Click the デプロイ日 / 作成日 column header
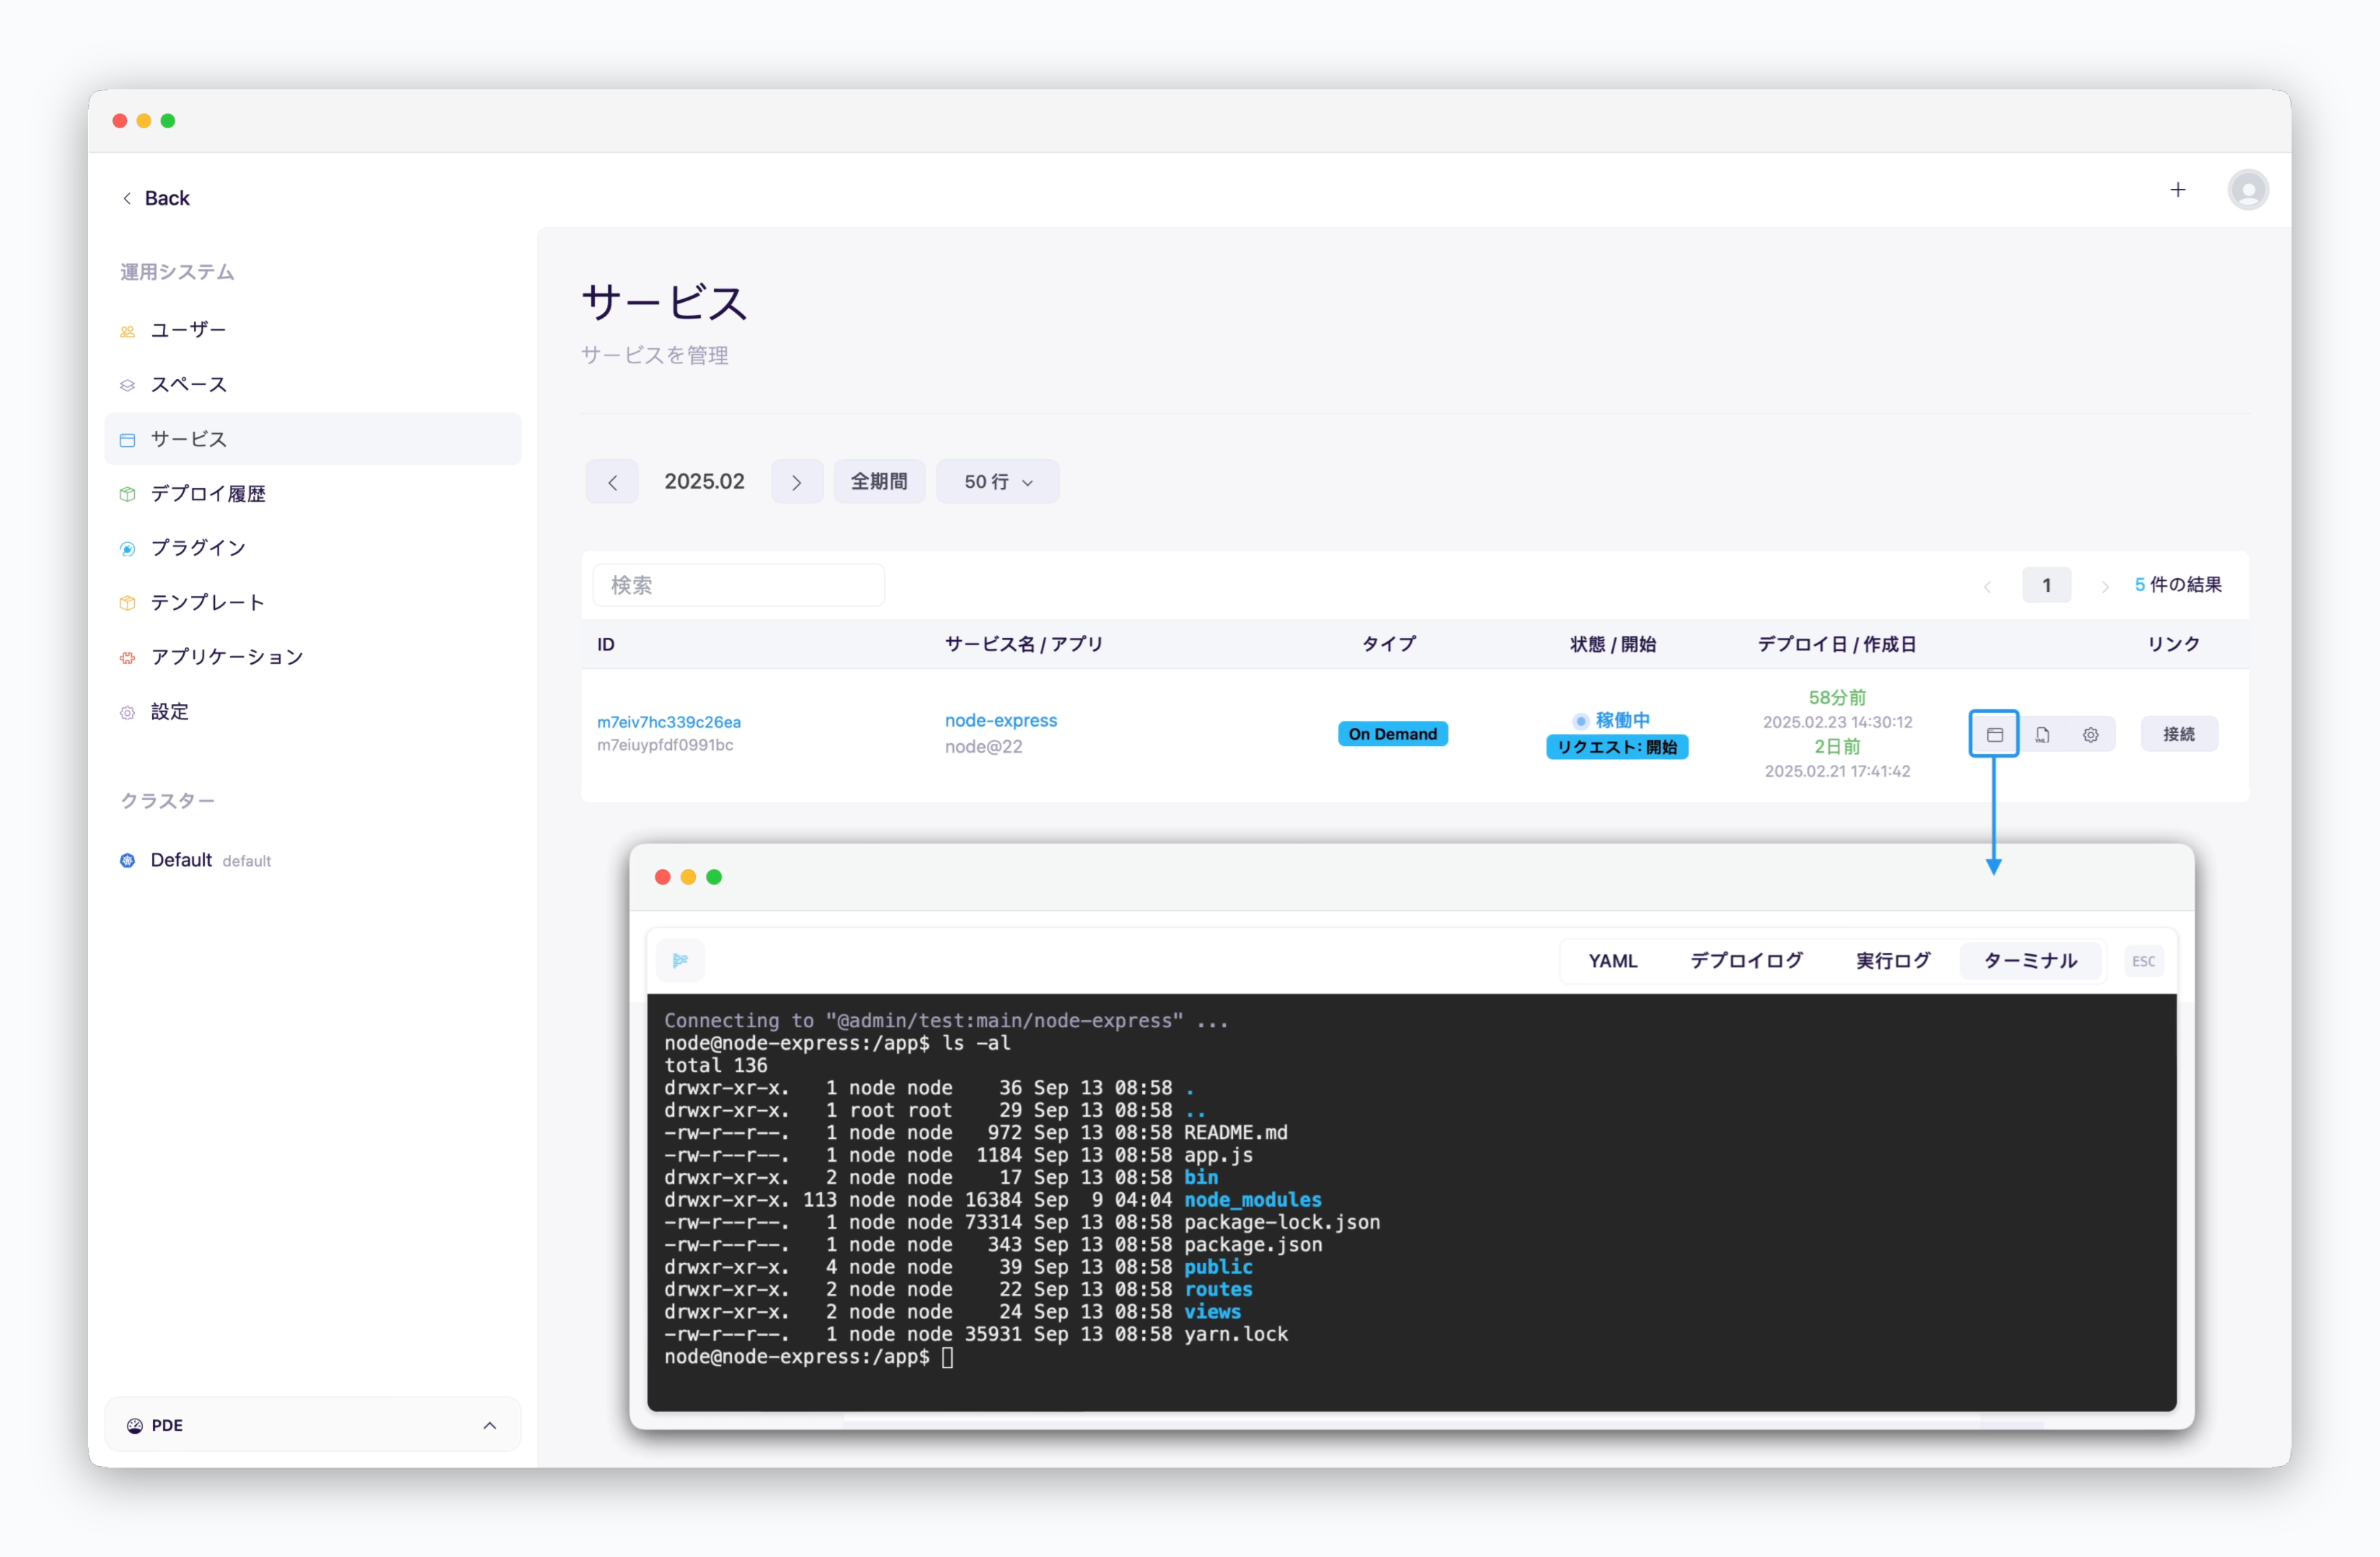 [x=1837, y=645]
